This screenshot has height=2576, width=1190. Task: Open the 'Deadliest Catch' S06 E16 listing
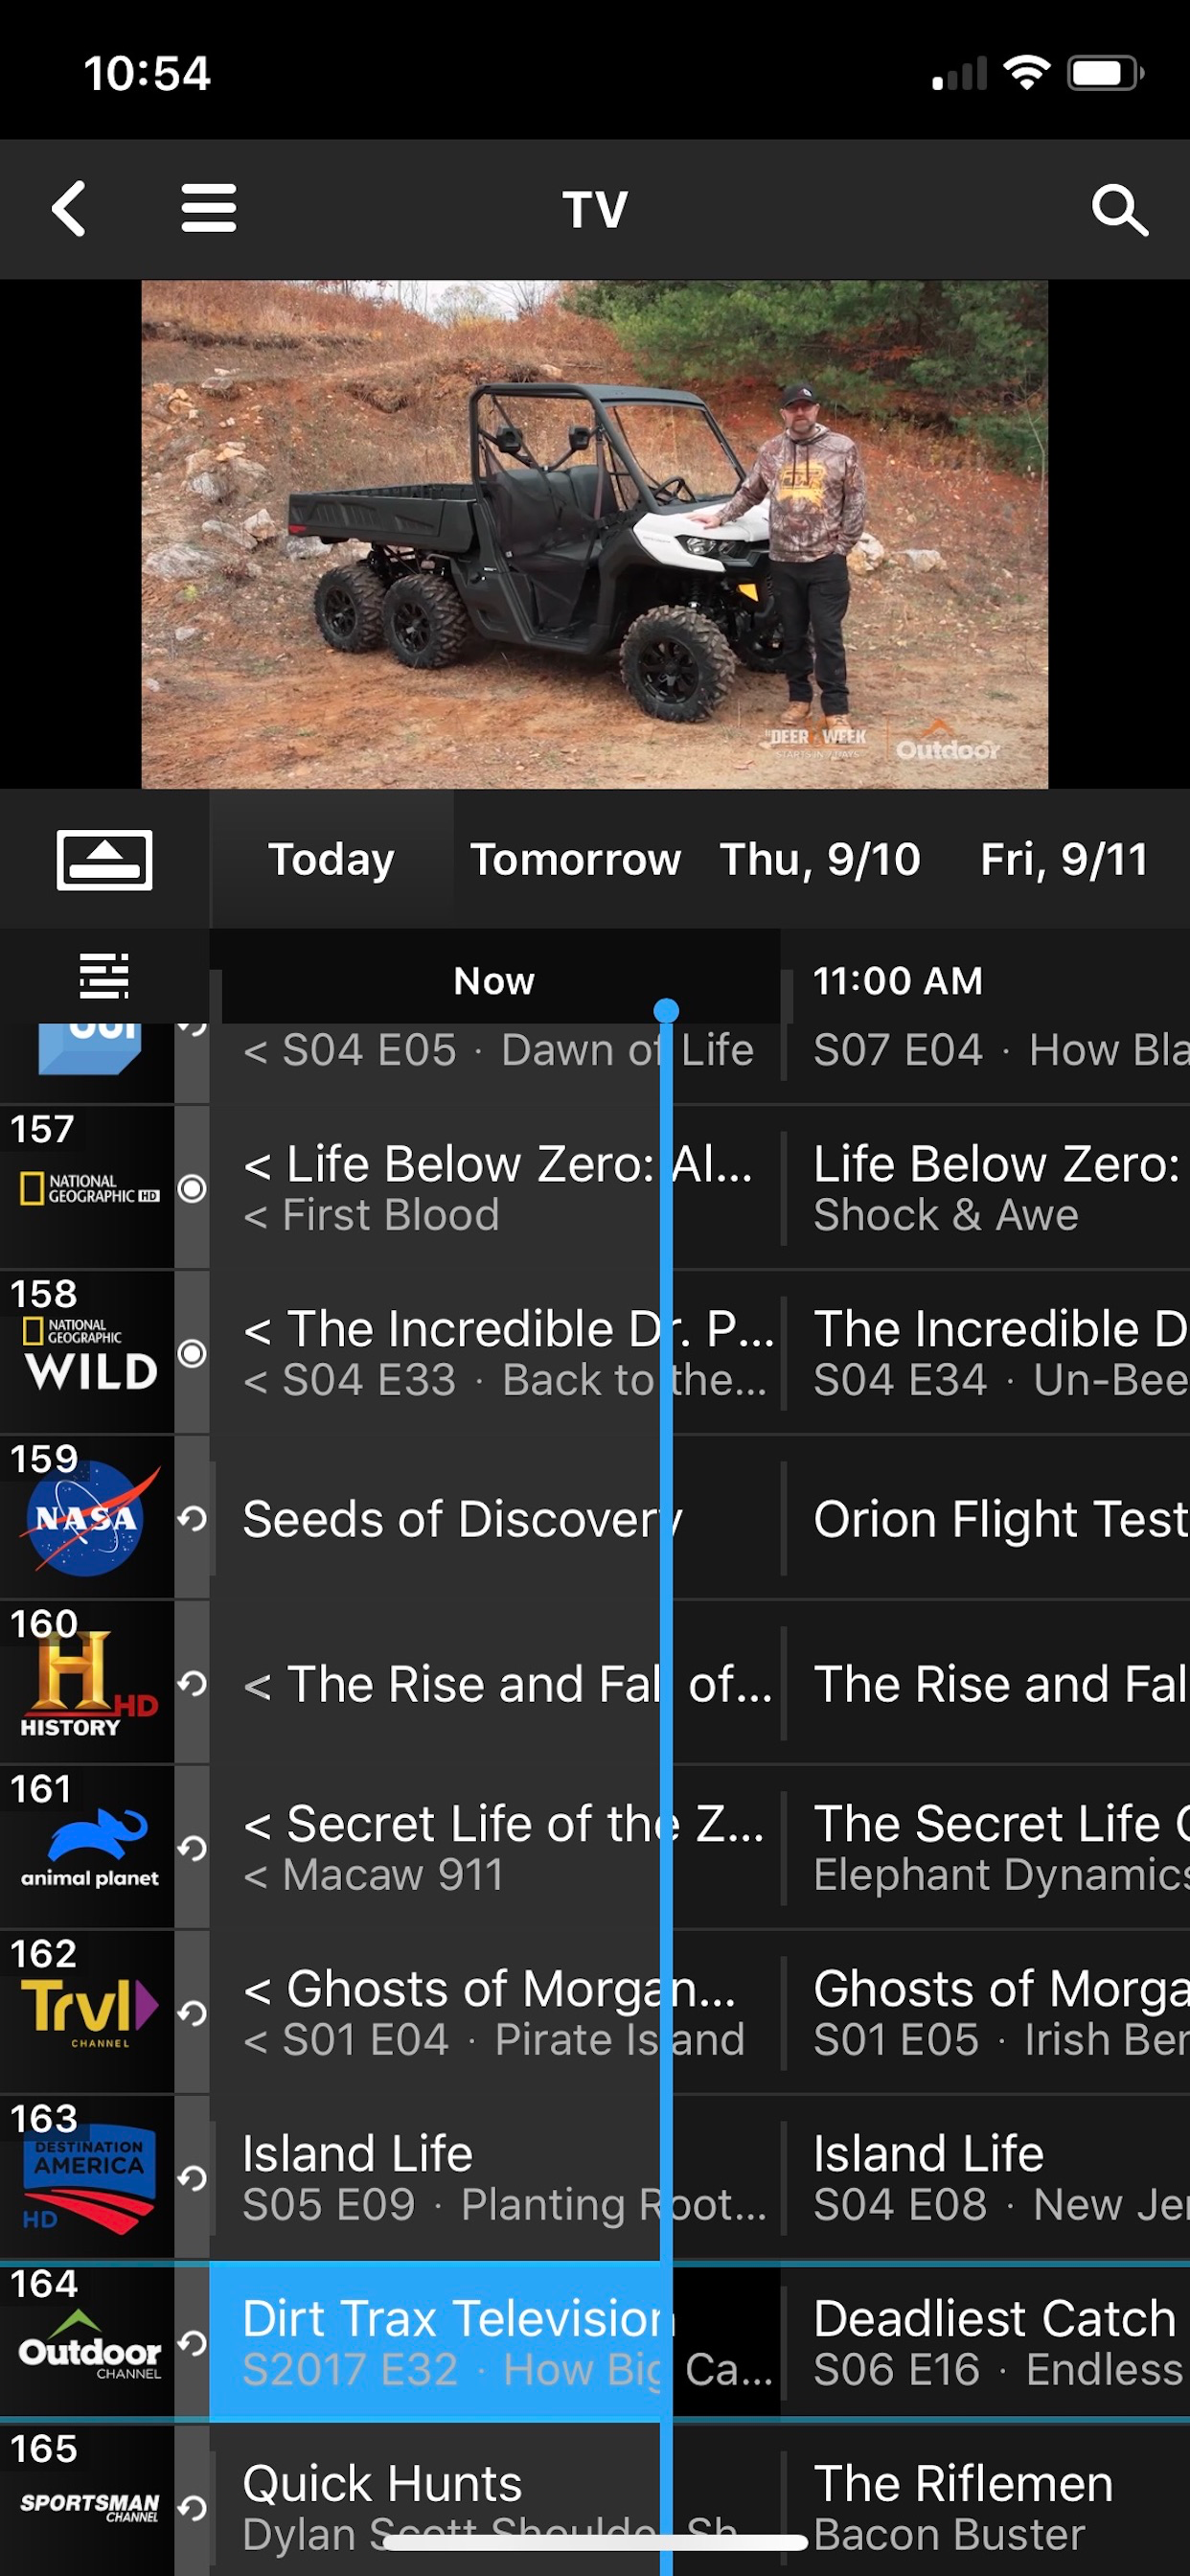pos(987,2343)
